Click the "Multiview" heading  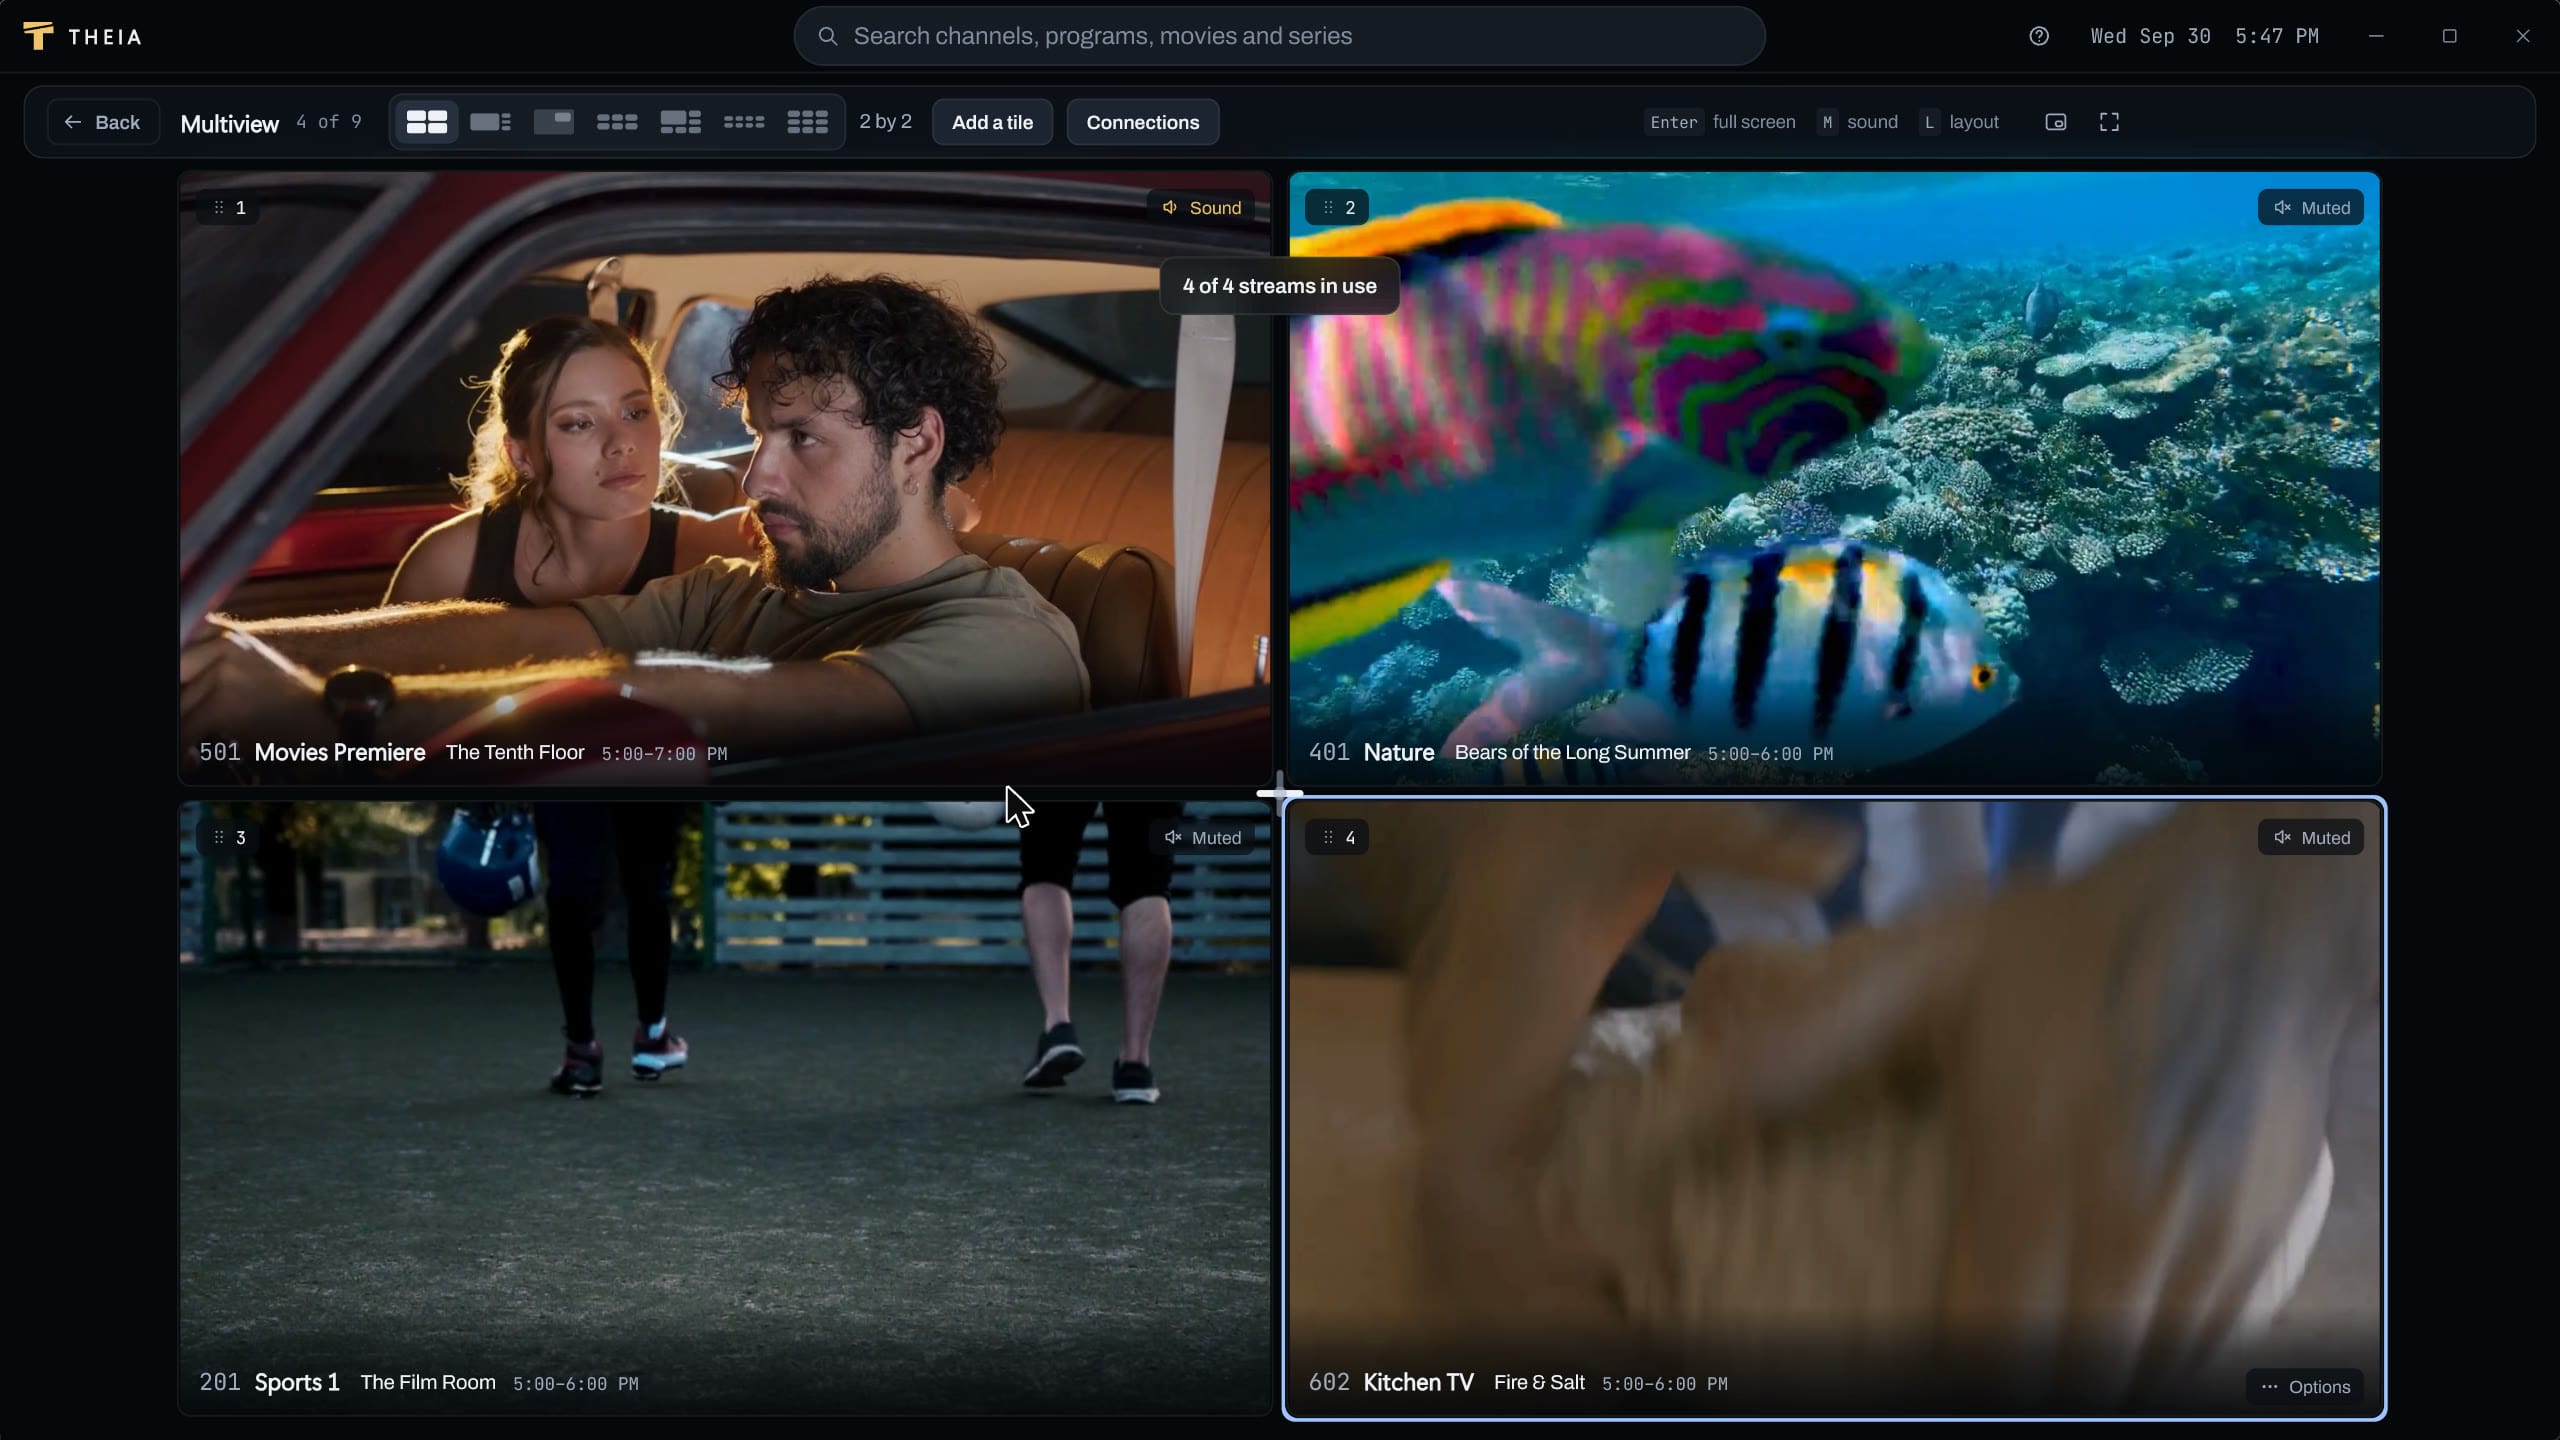pyautogui.click(x=229, y=124)
